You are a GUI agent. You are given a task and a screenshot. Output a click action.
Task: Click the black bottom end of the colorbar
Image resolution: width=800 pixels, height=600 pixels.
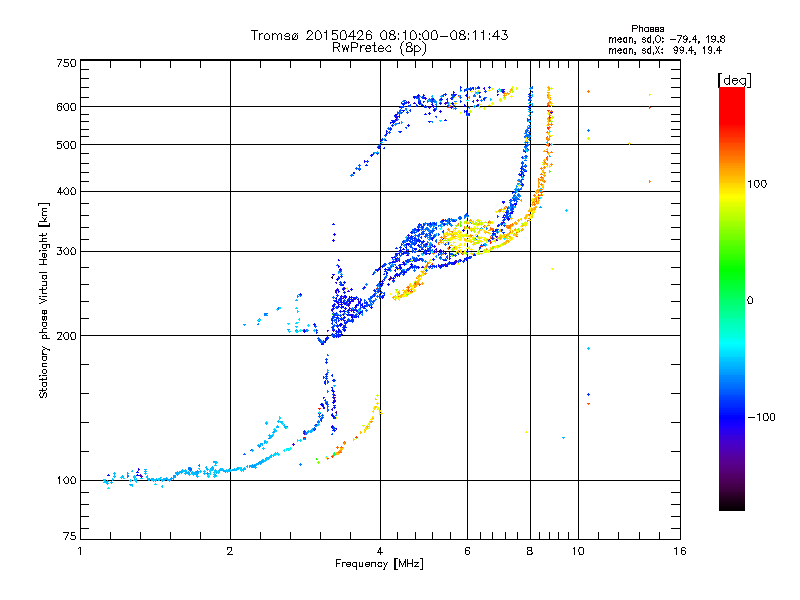(x=732, y=503)
